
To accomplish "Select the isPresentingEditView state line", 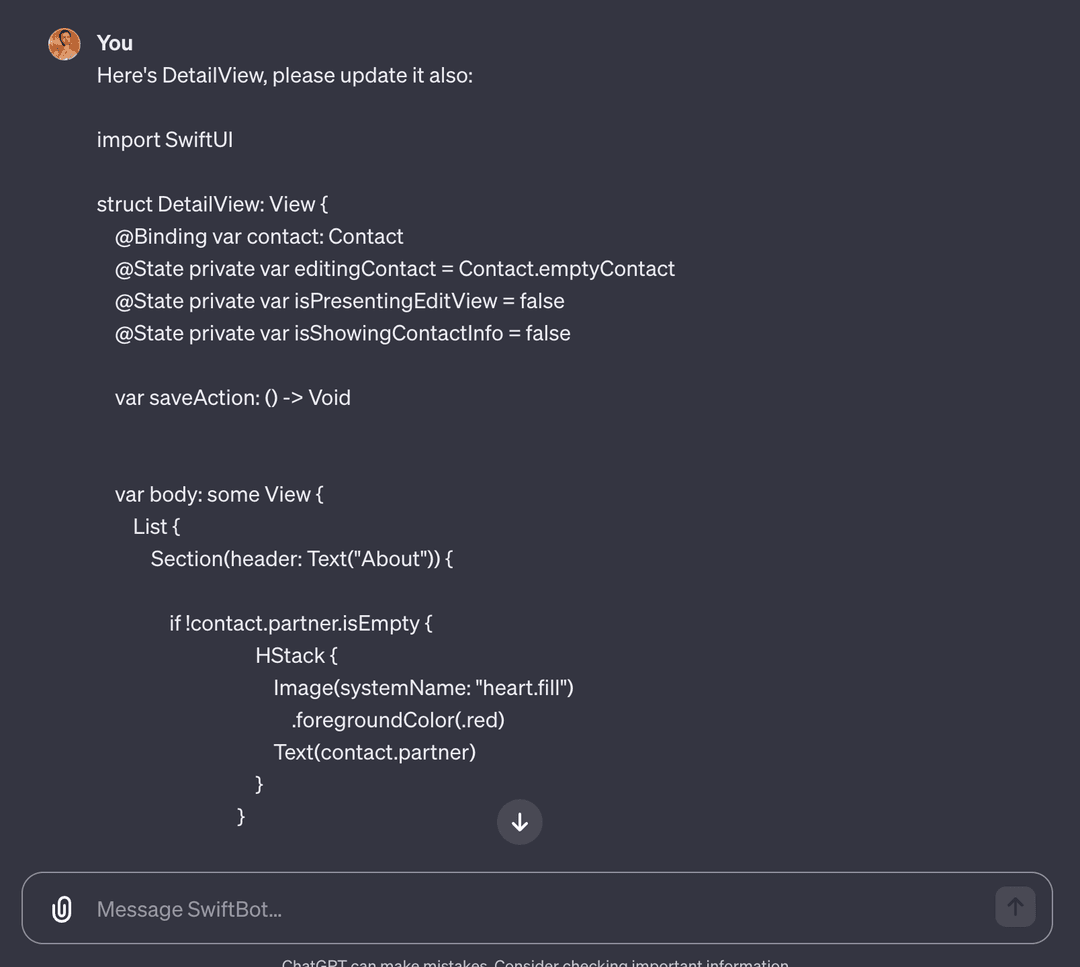I will click(340, 300).
